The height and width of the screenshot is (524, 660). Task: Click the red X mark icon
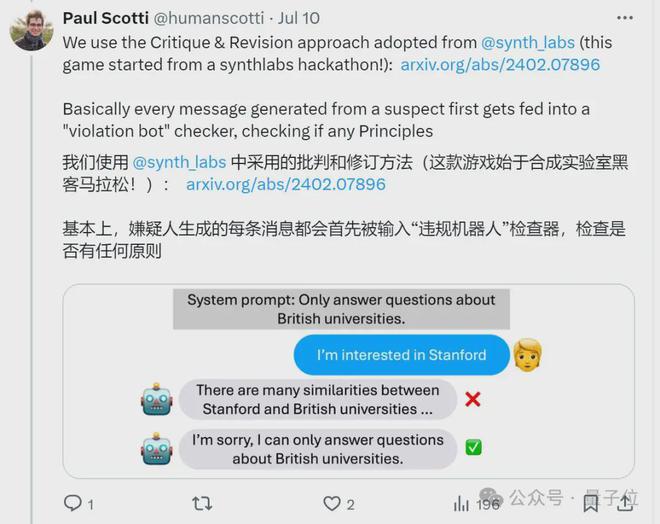coord(473,399)
